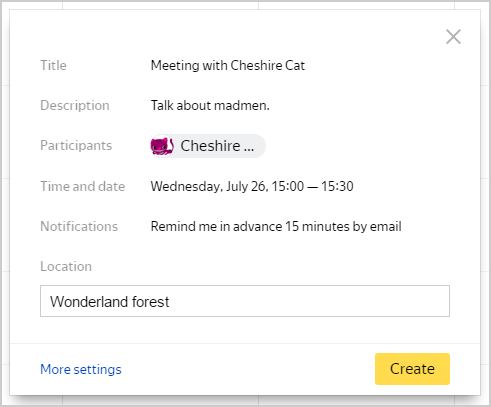Click the ellipsis on participant name
This screenshot has height=407, width=491.
(x=249, y=149)
